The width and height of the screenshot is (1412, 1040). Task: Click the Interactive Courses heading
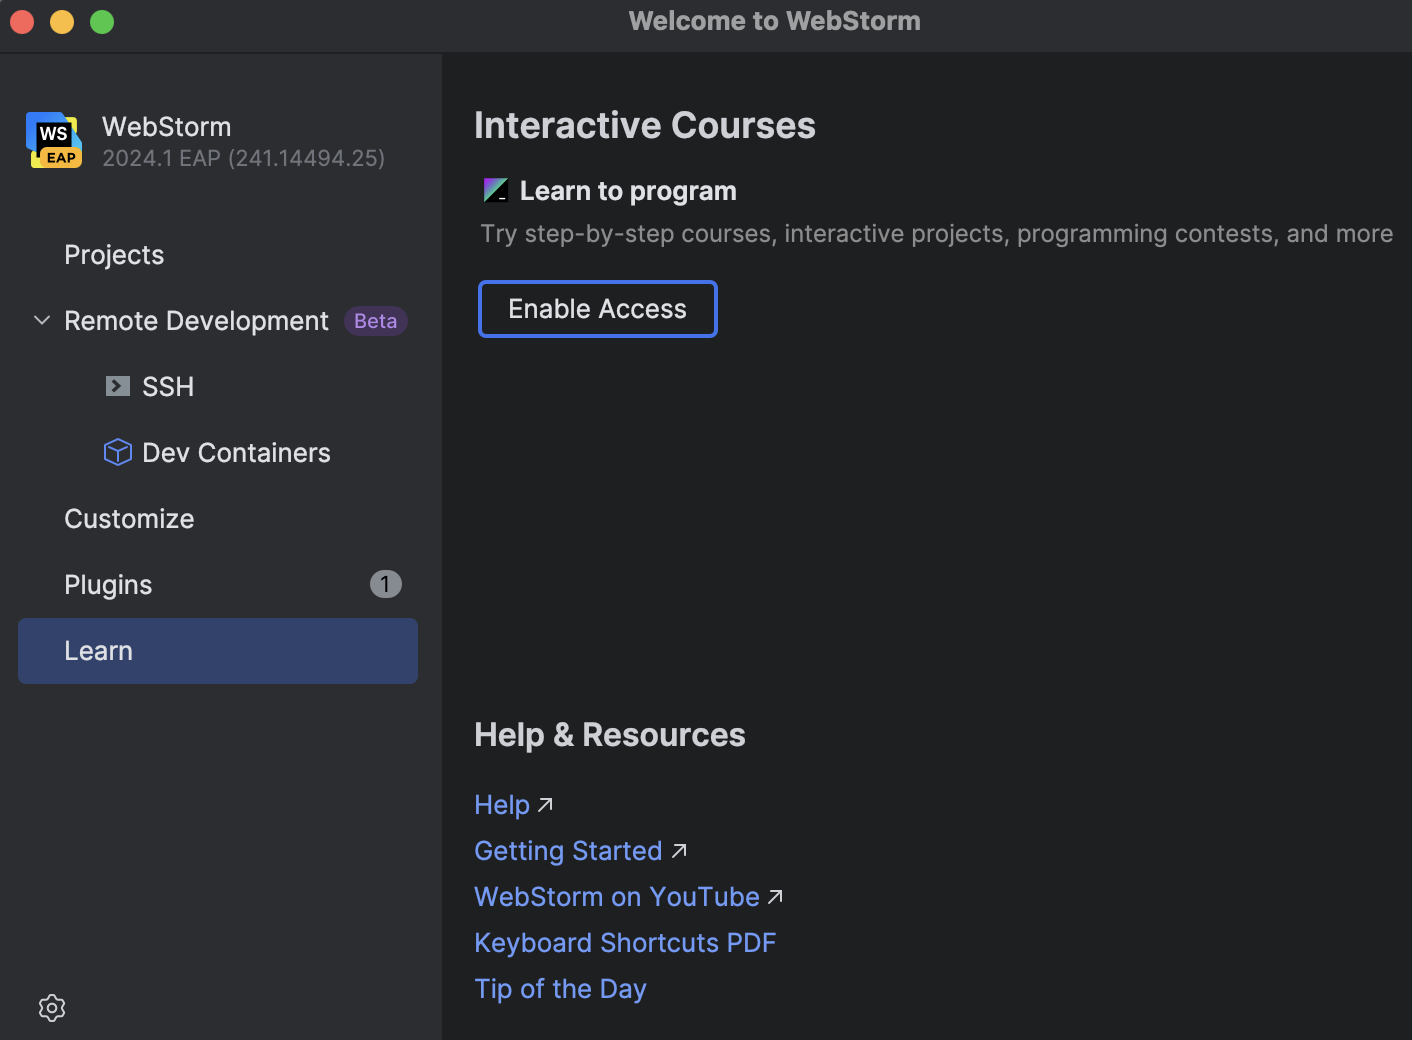pyautogui.click(x=645, y=126)
